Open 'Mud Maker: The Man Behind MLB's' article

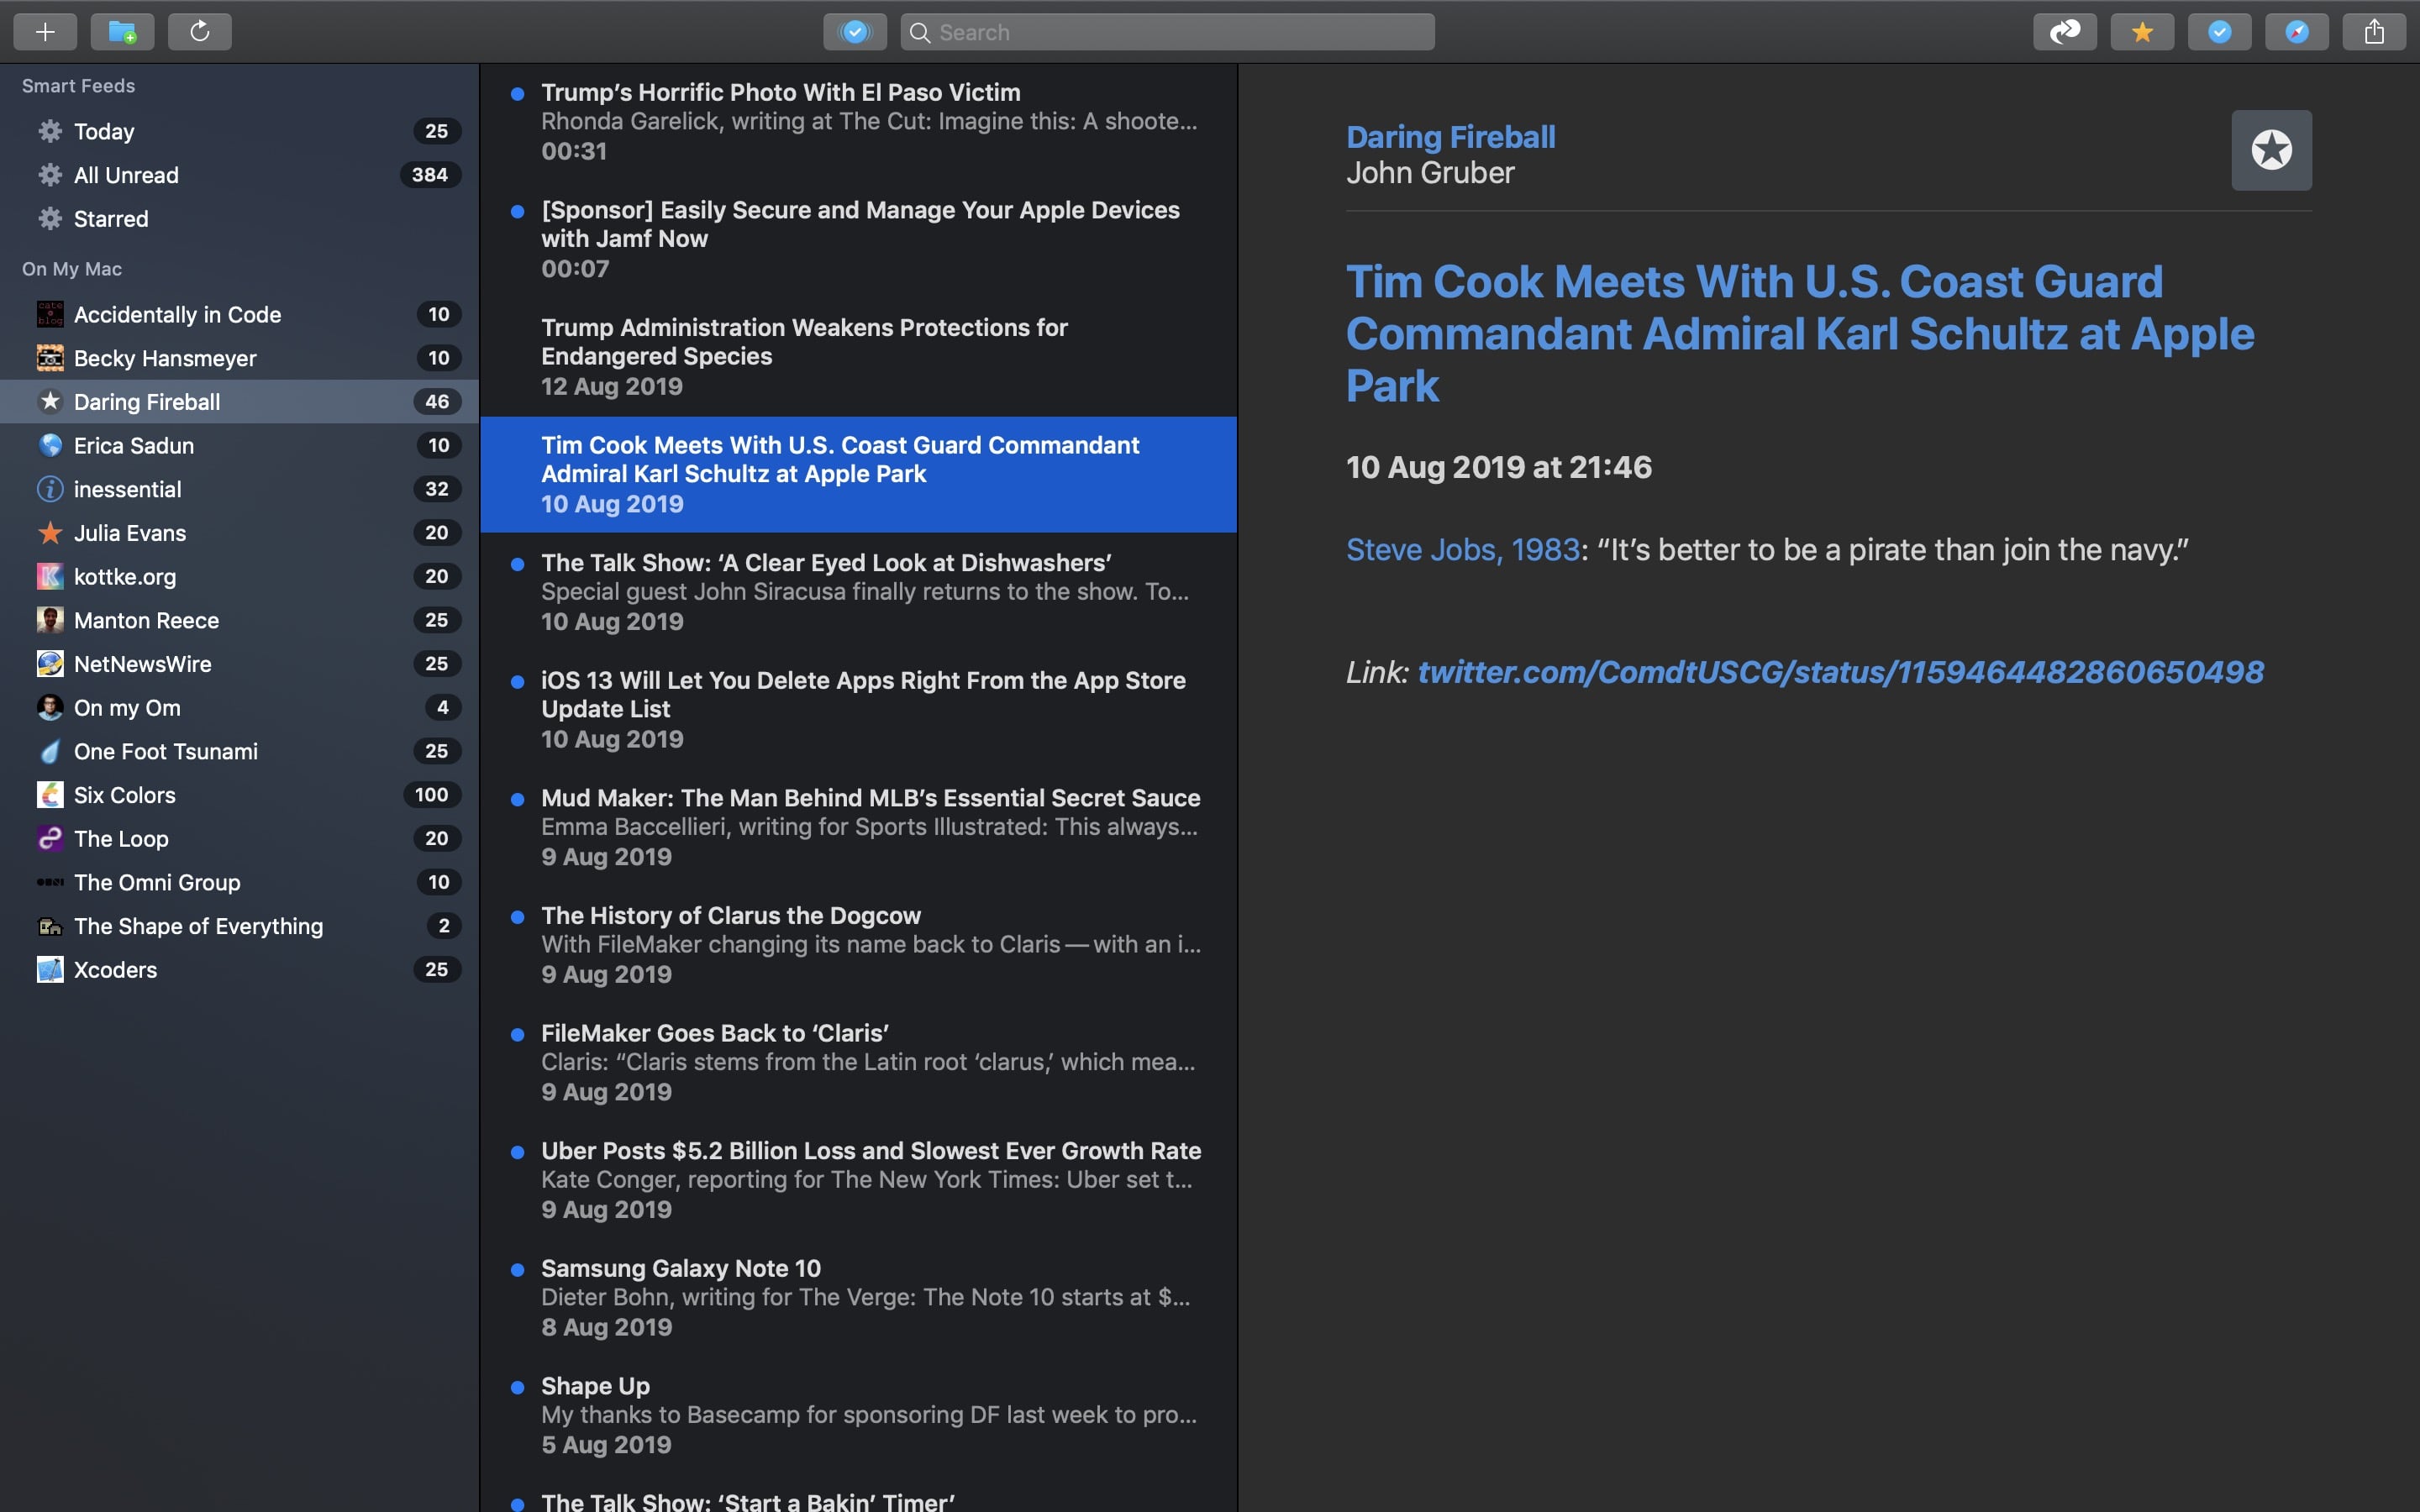[x=858, y=827]
